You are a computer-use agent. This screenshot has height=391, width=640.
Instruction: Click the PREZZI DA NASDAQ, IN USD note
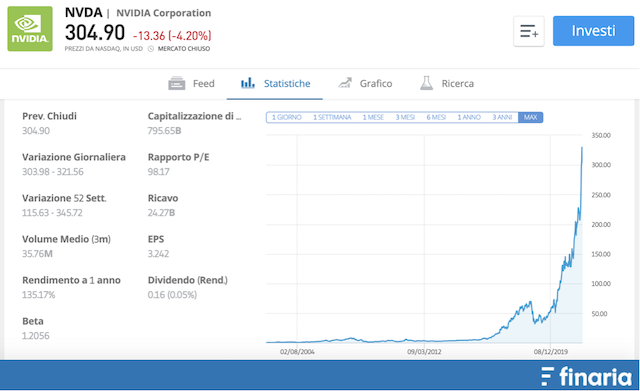tap(104, 49)
